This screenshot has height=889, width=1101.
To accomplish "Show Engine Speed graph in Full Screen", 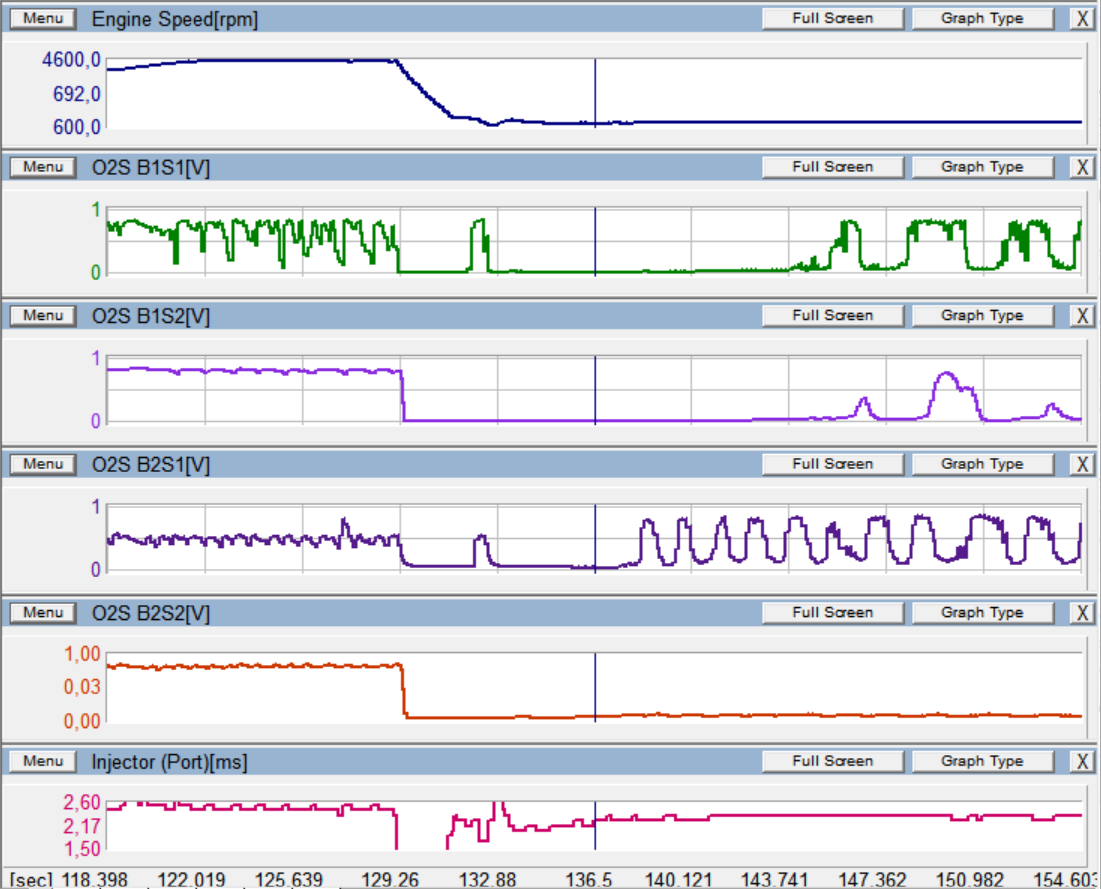I will tap(832, 19).
